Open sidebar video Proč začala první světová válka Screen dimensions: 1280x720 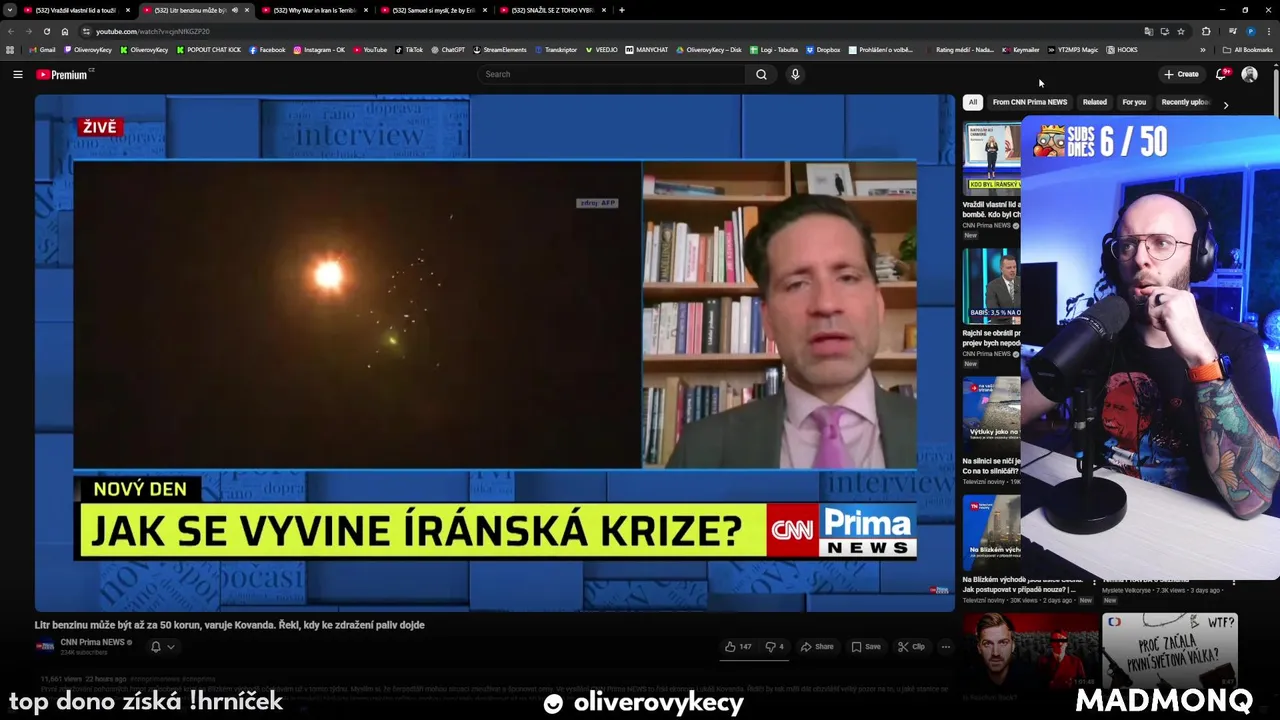tap(1170, 650)
